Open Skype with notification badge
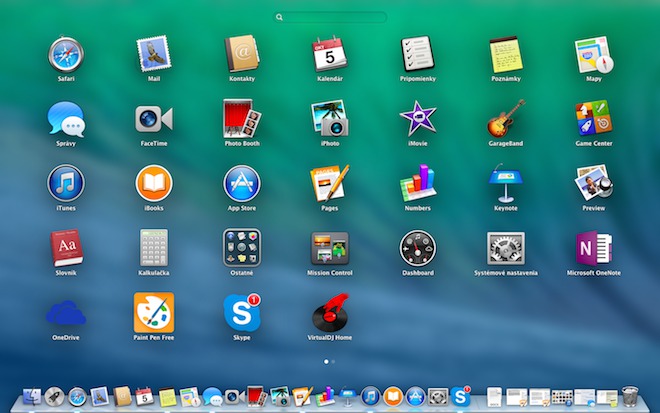Viewport: 660px width, 413px height. [x=242, y=313]
